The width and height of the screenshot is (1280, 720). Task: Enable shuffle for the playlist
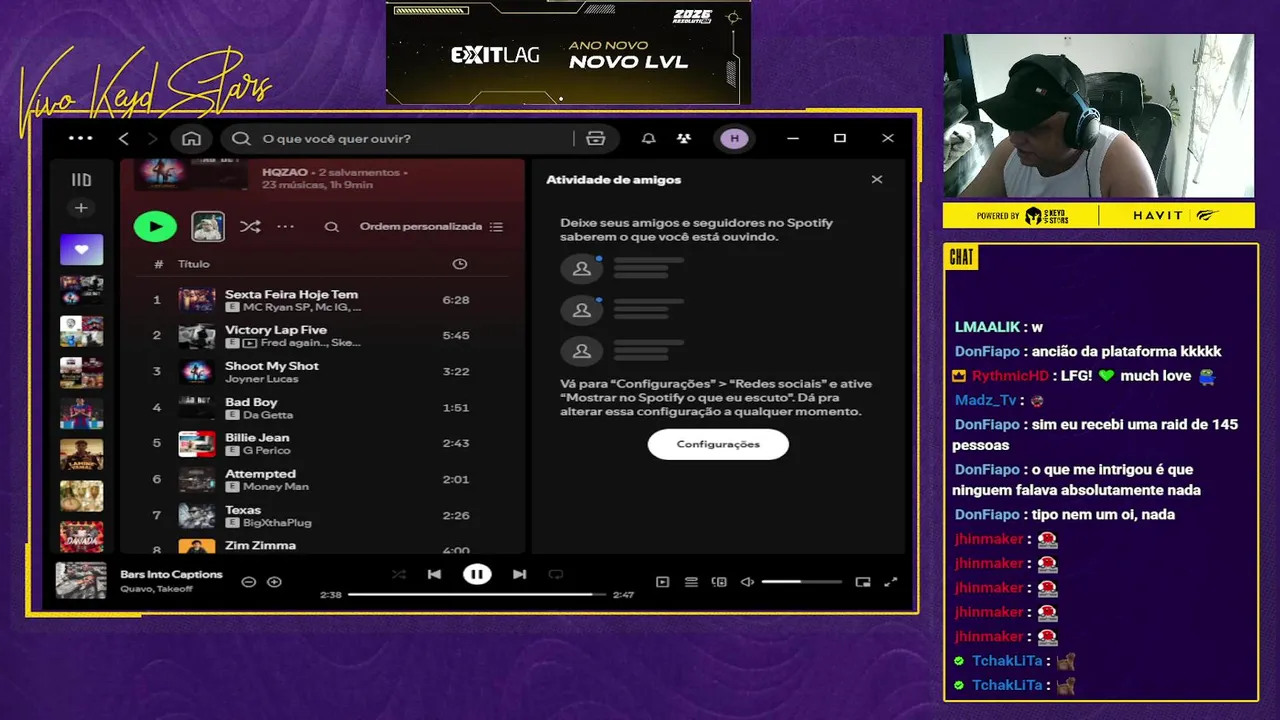(250, 227)
